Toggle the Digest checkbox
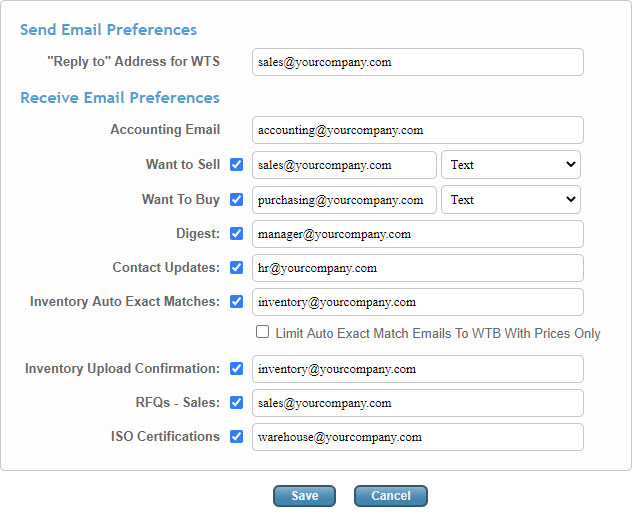Viewport: 632px width, 516px height. [237, 234]
